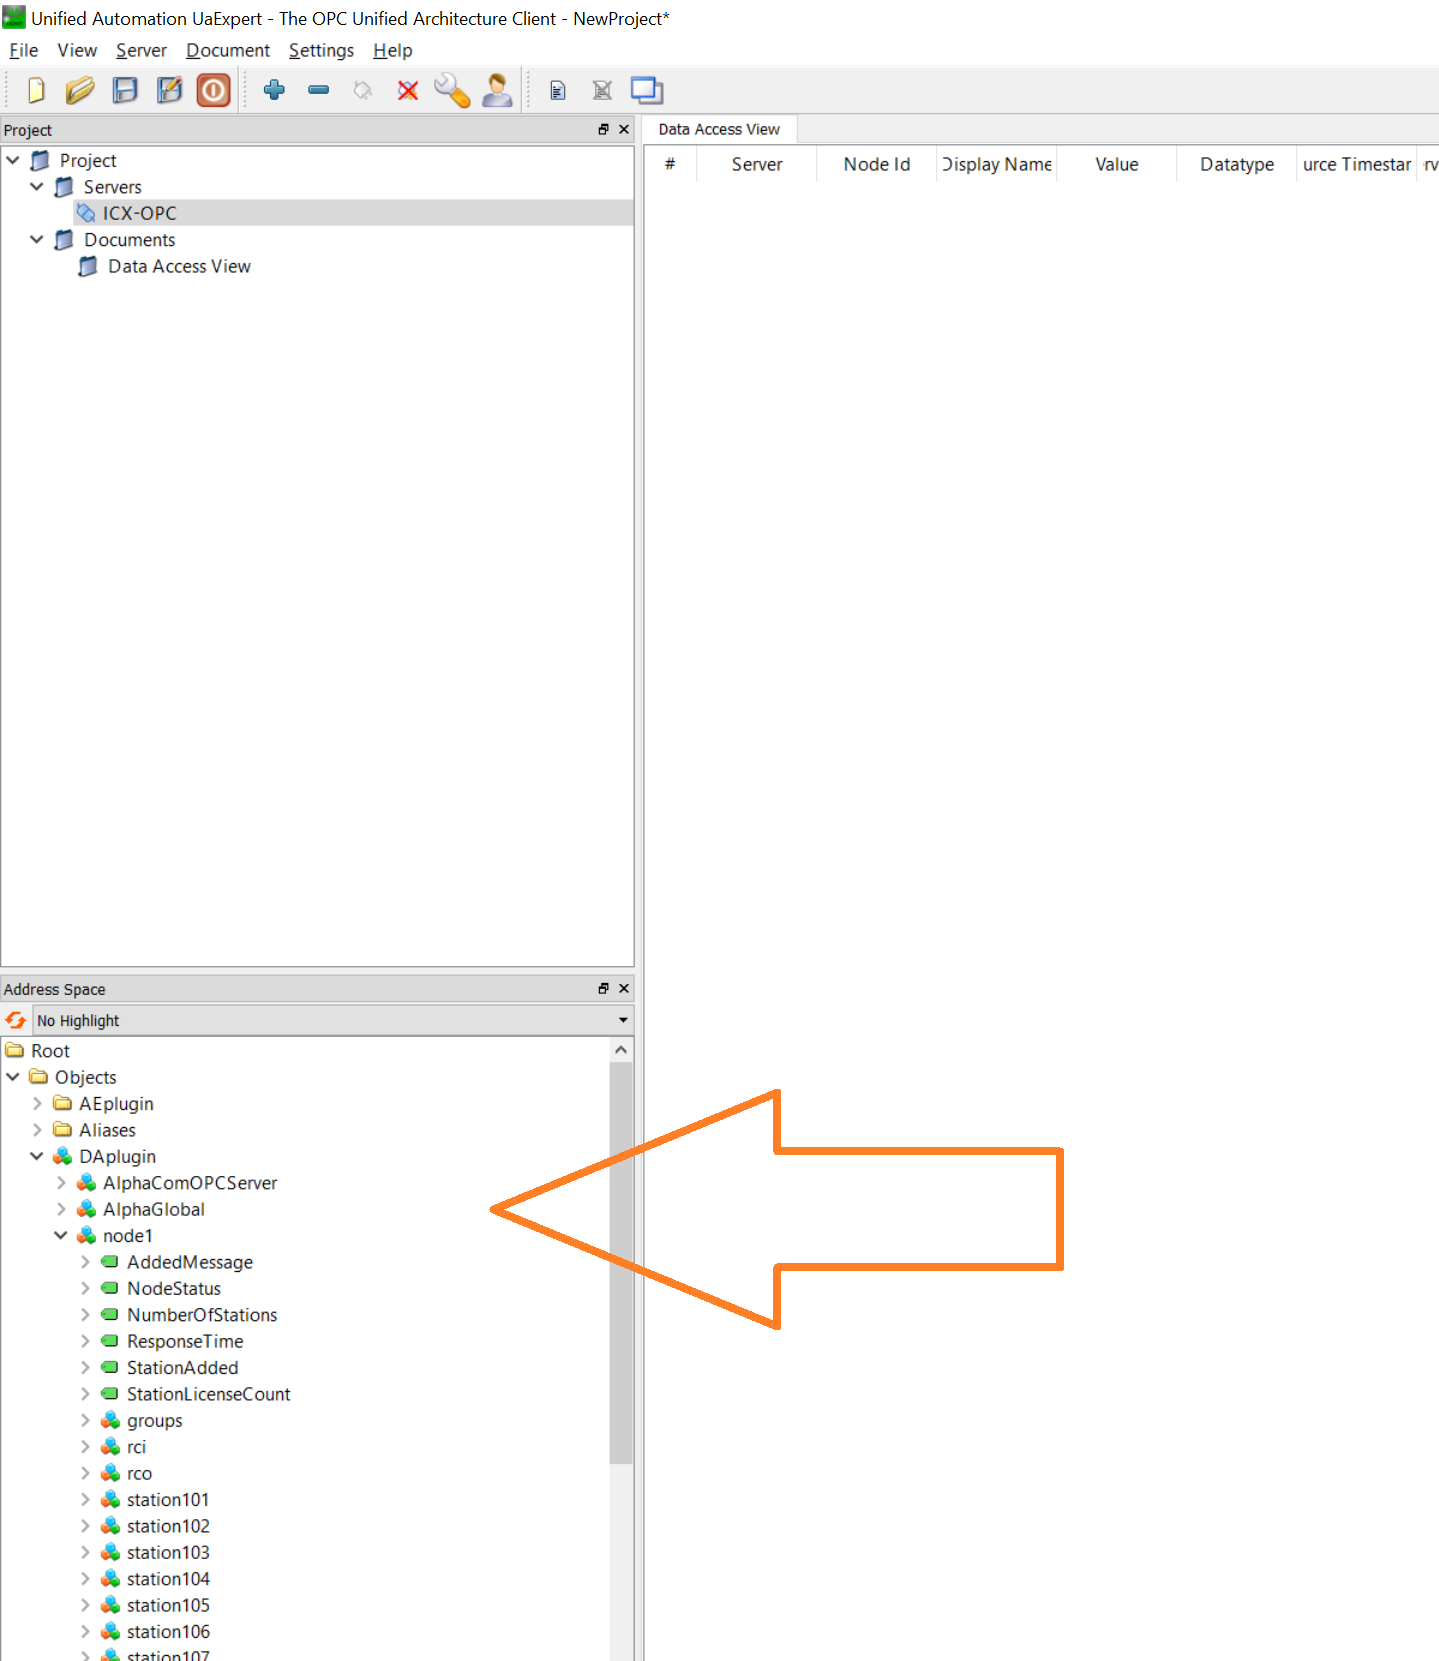Select the StationLicenseCount variable
Image resolution: width=1439 pixels, height=1661 pixels.
[208, 1394]
